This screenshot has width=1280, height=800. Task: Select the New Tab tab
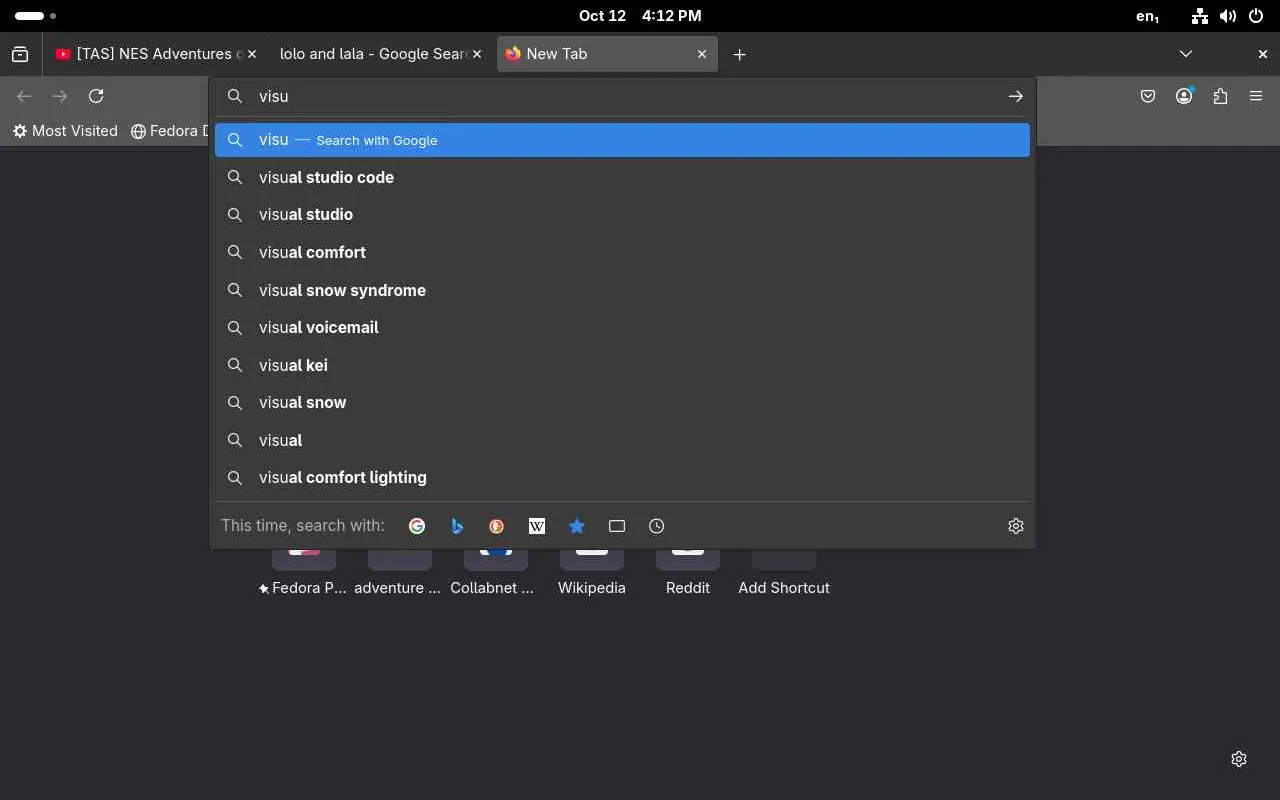click(x=607, y=54)
